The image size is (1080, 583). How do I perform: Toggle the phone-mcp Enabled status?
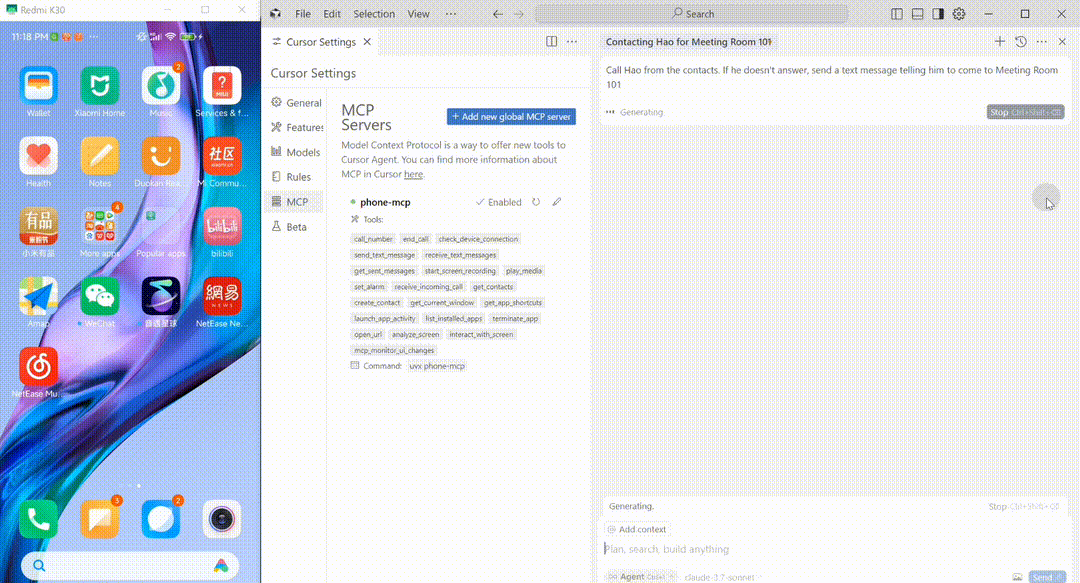(x=499, y=202)
